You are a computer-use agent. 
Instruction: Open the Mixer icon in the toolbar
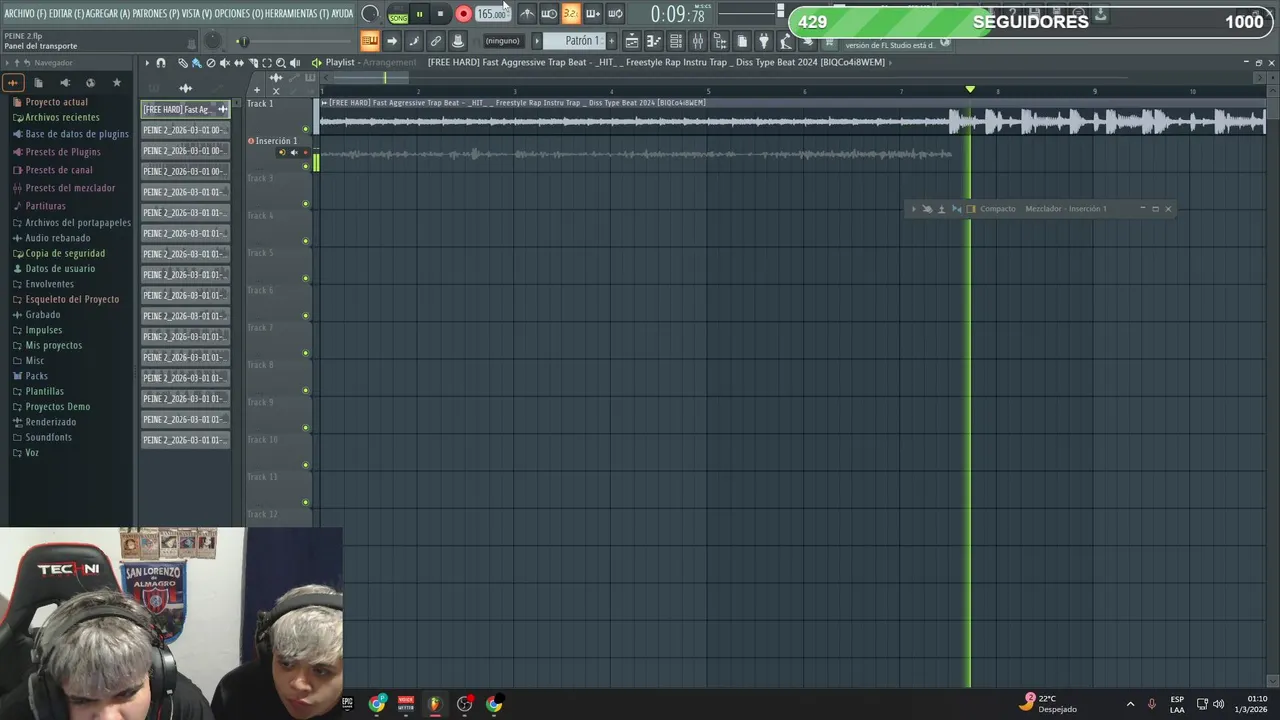[x=698, y=41]
